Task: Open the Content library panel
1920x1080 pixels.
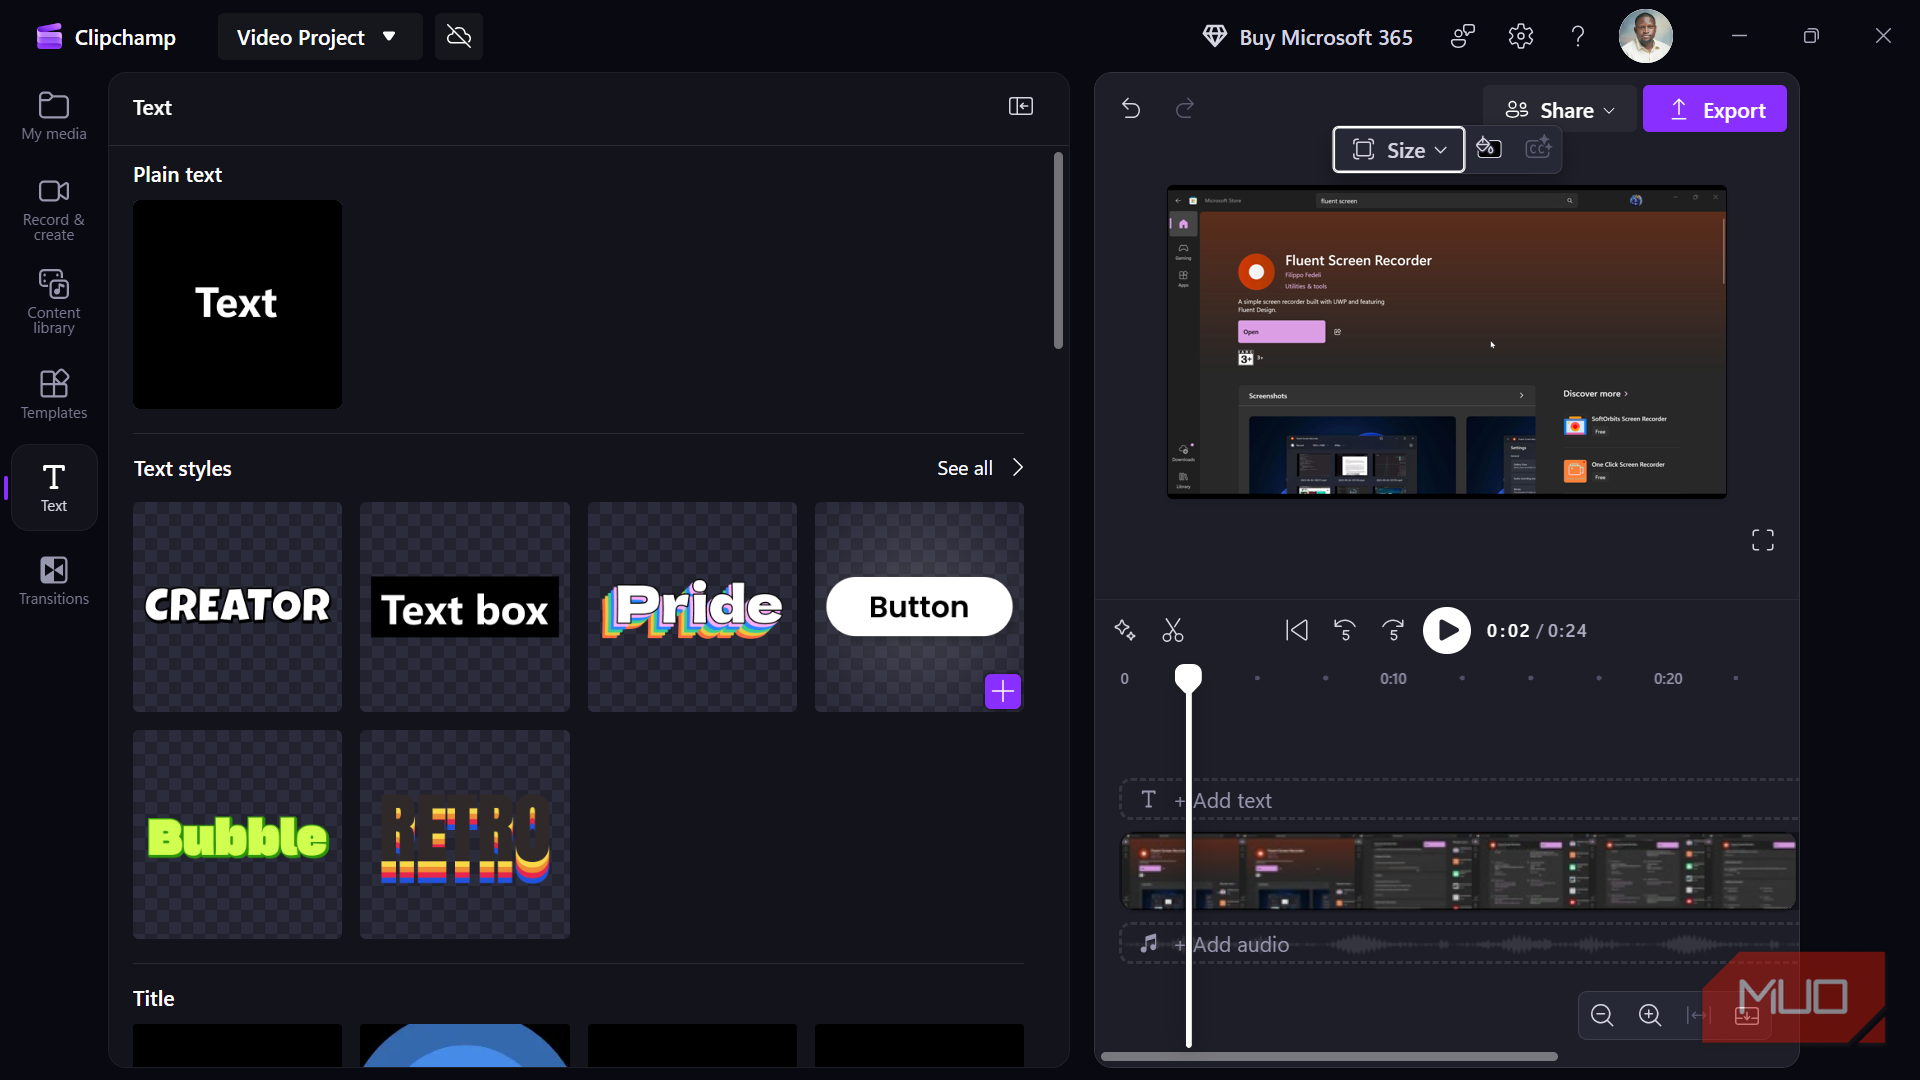Action: point(54,301)
